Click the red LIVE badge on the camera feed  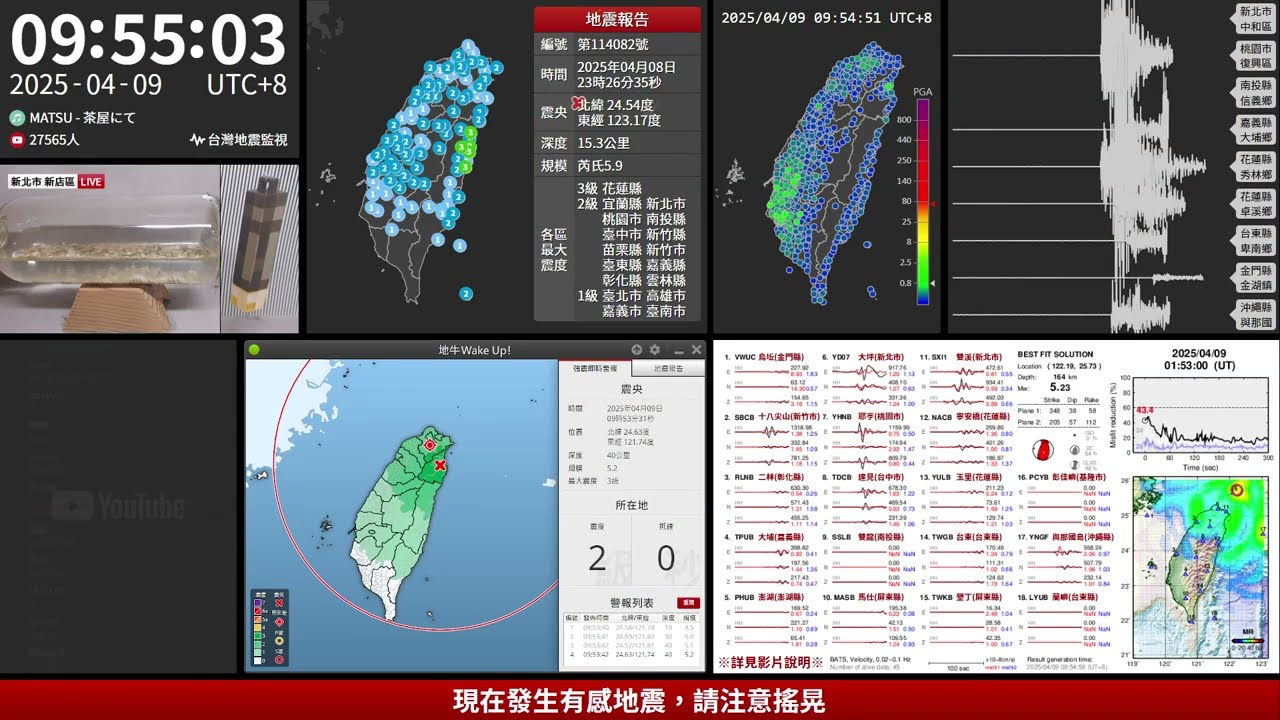click(x=91, y=181)
